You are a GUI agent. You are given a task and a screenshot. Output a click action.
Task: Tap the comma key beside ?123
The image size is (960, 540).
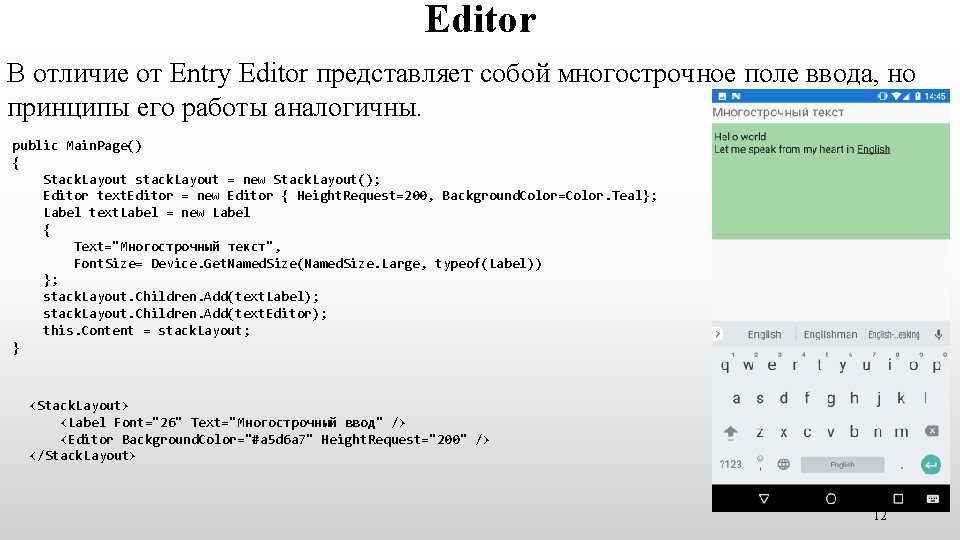pyautogui.click(x=760, y=464)
